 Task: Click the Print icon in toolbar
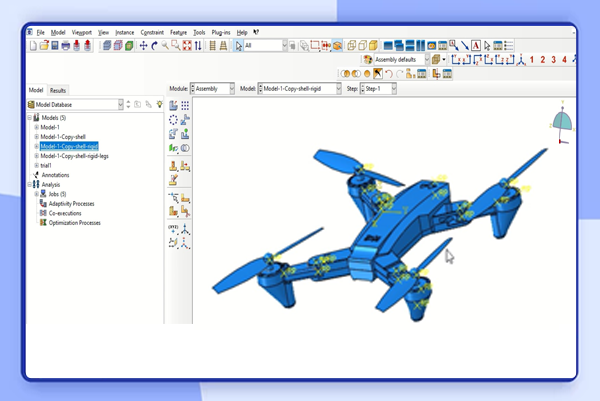(66, 46)
